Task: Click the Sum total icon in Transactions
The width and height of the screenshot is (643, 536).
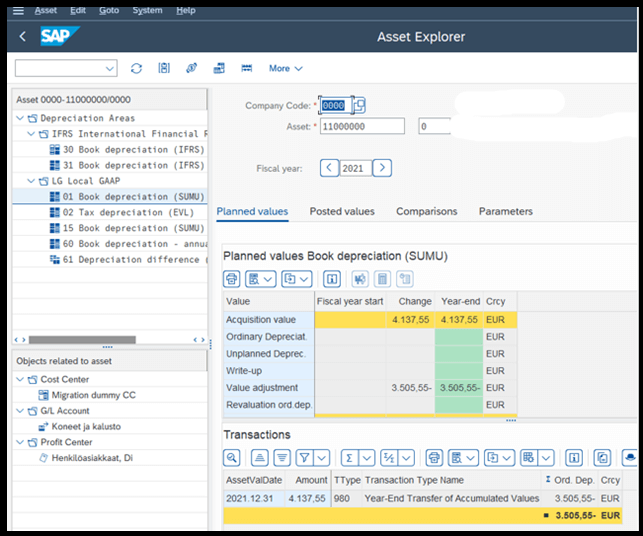Action: click(349, 458)
